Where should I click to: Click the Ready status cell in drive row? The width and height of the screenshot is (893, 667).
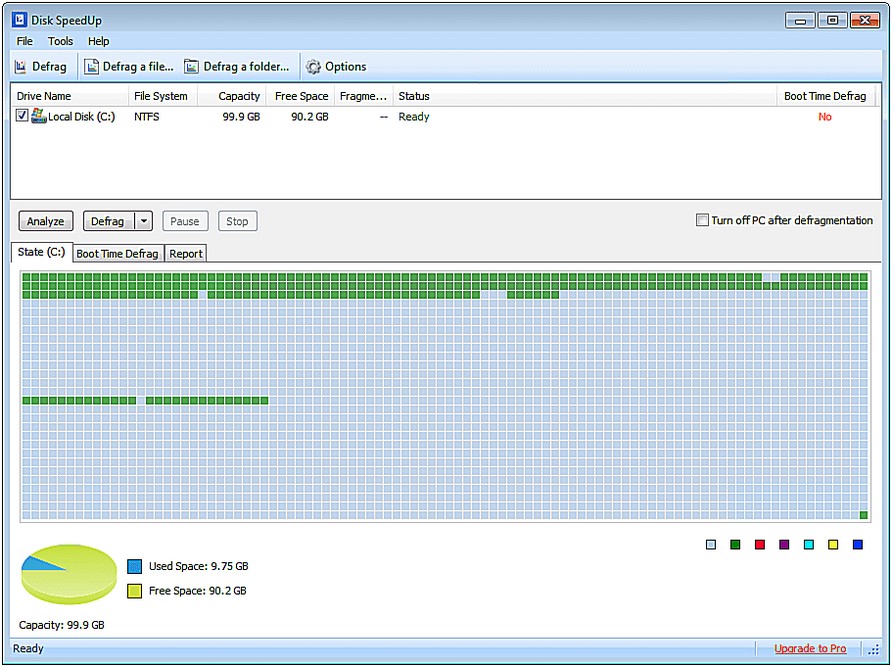(x=414, y=117)
